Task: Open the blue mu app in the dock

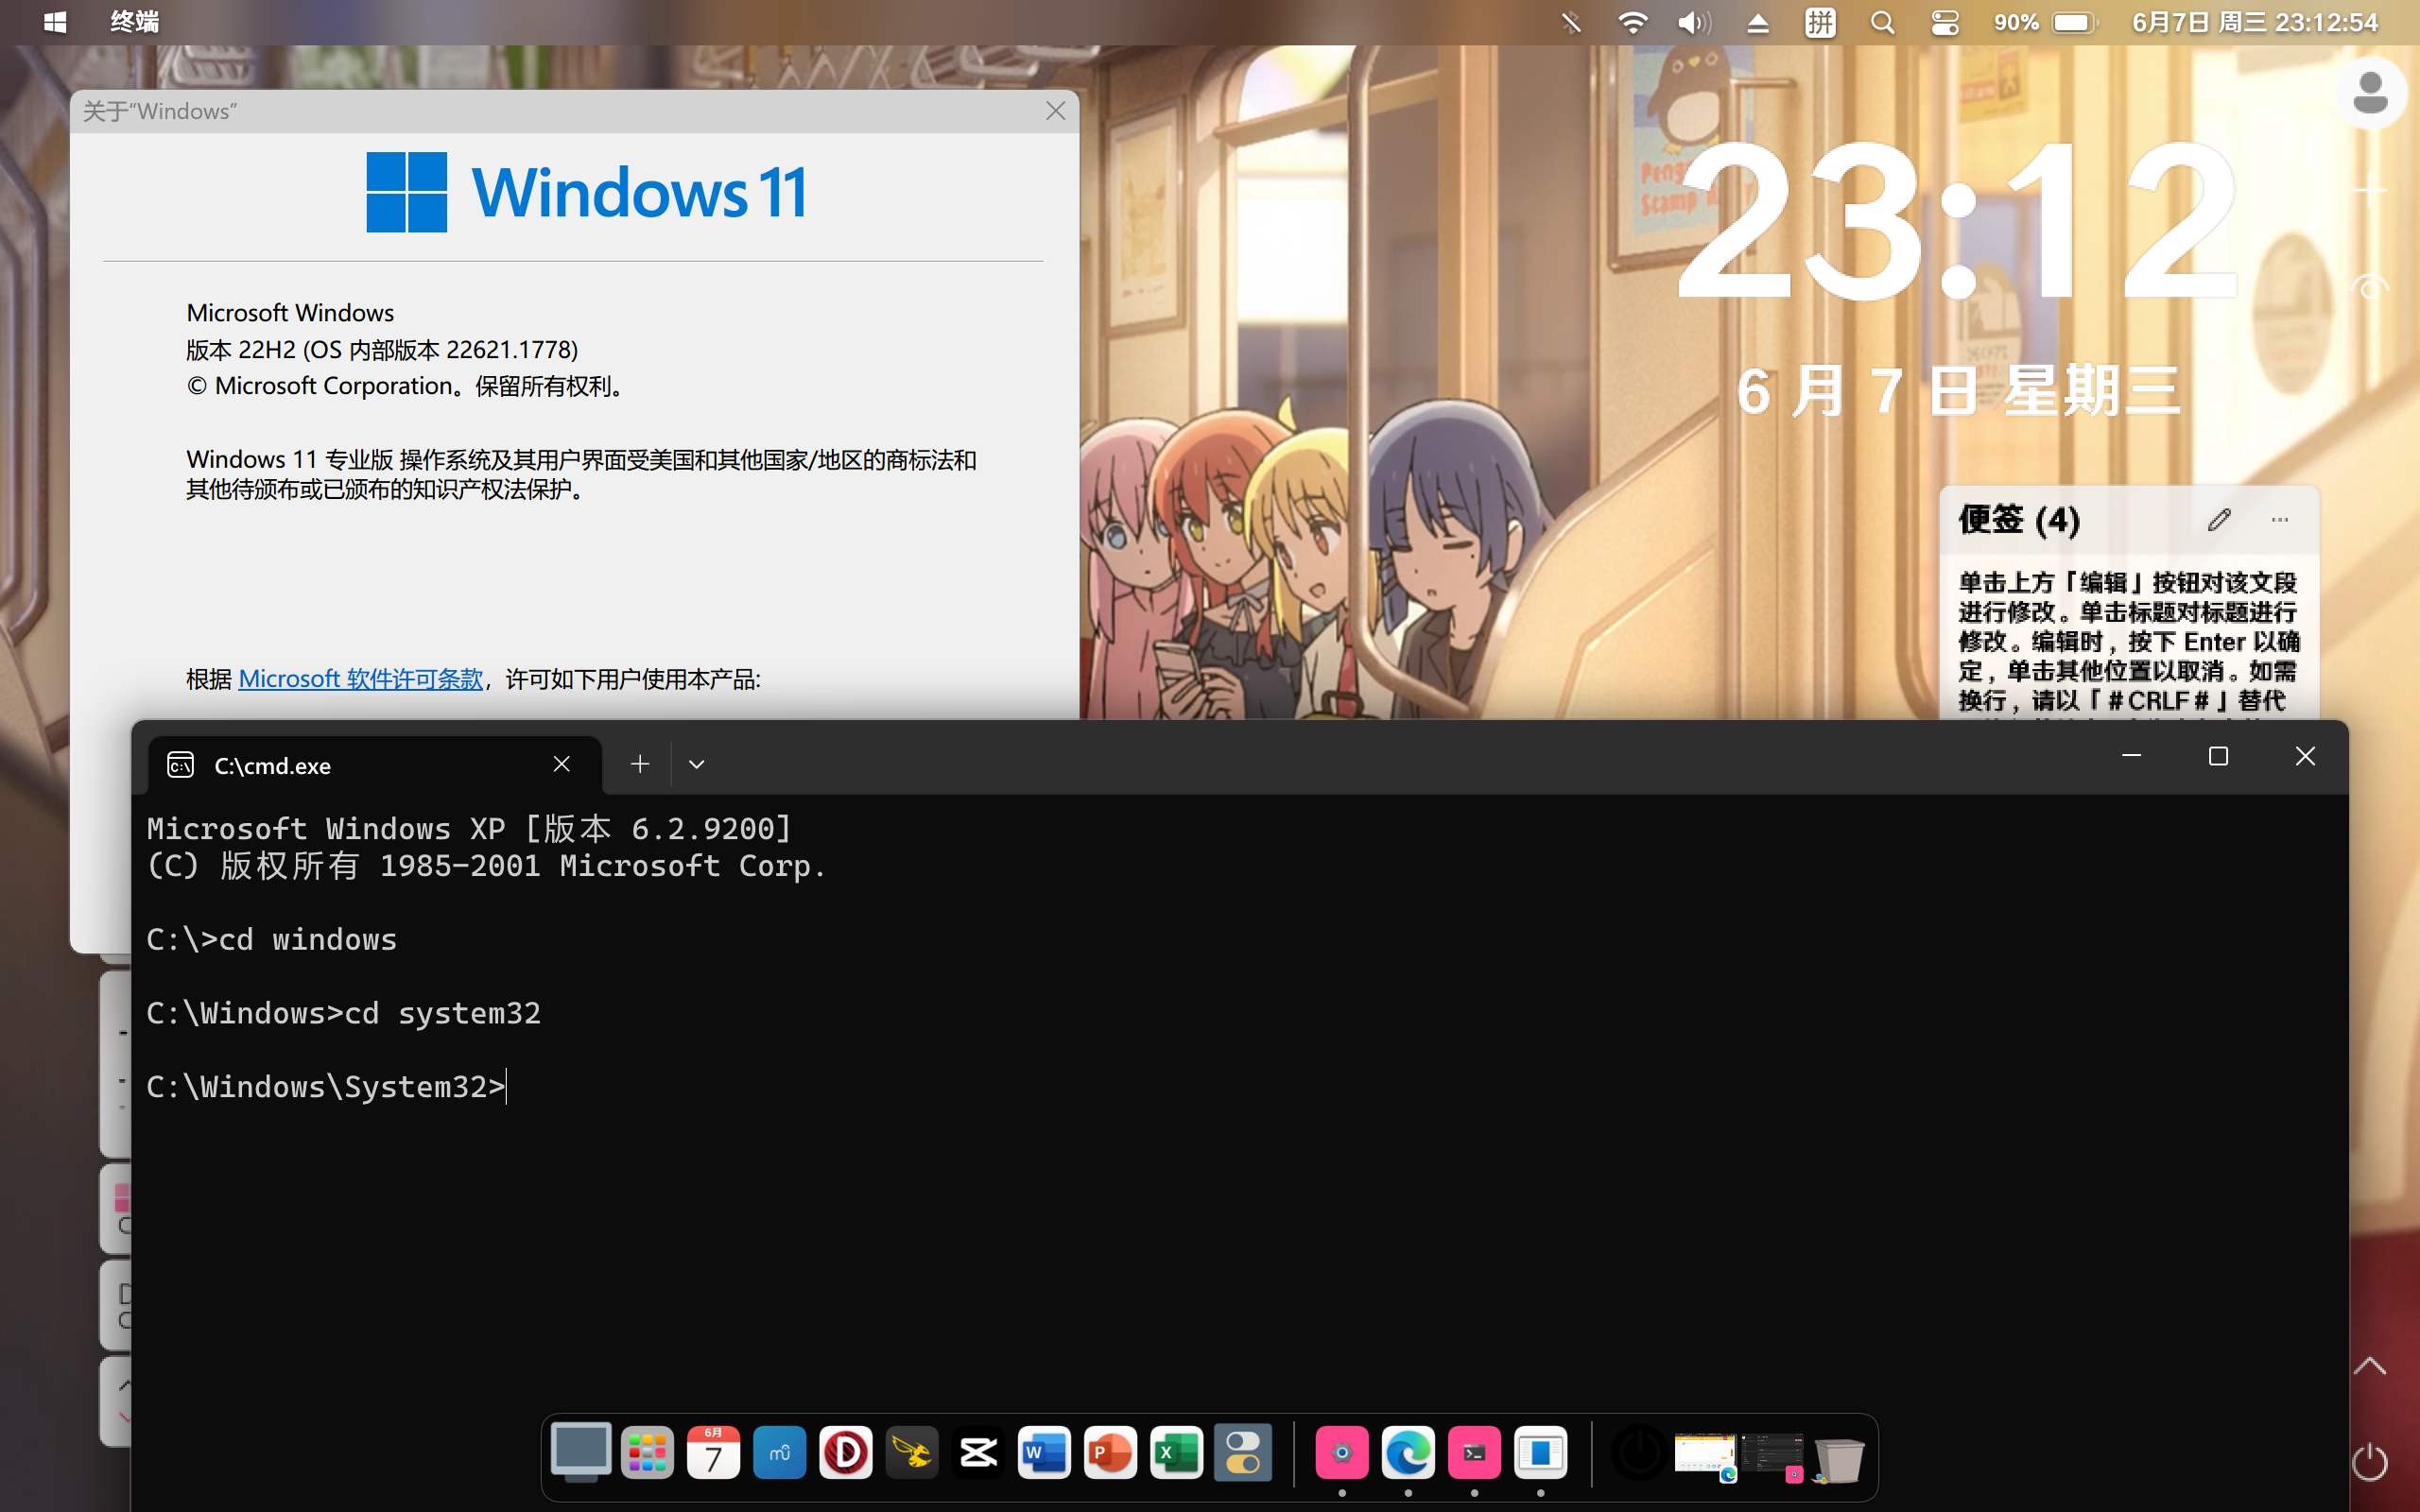Action: tap(779, 1453)
